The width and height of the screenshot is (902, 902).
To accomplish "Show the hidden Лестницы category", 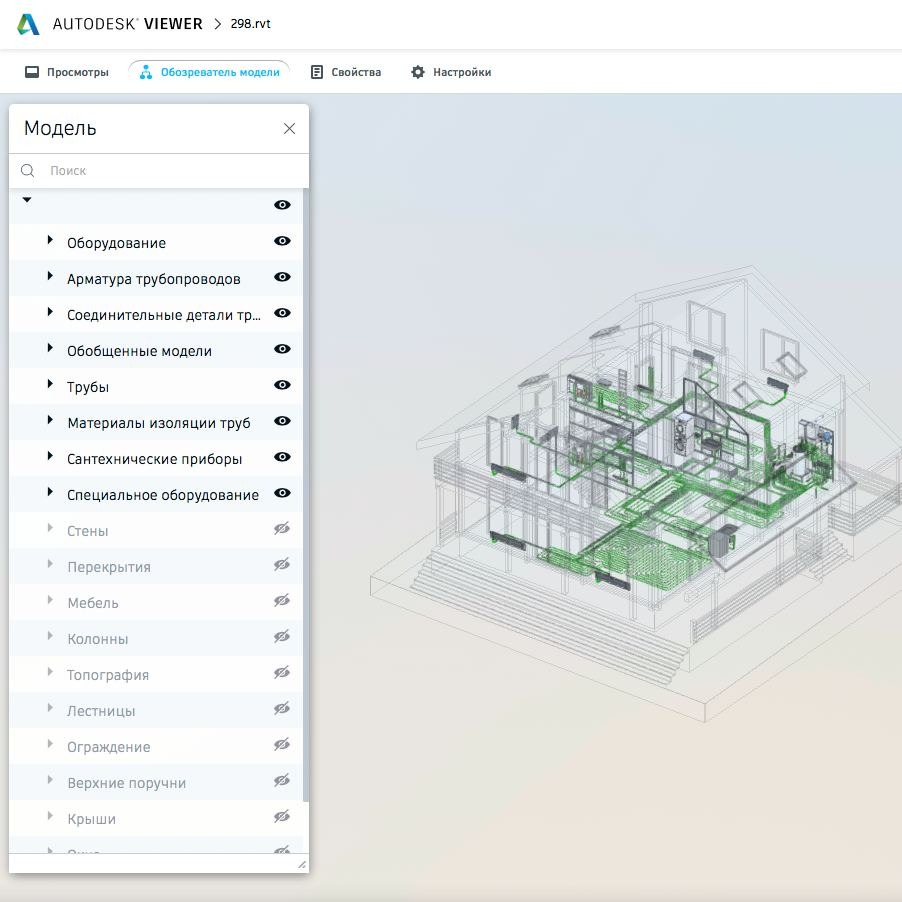I will pyautogui.click(x=282, y=709).
